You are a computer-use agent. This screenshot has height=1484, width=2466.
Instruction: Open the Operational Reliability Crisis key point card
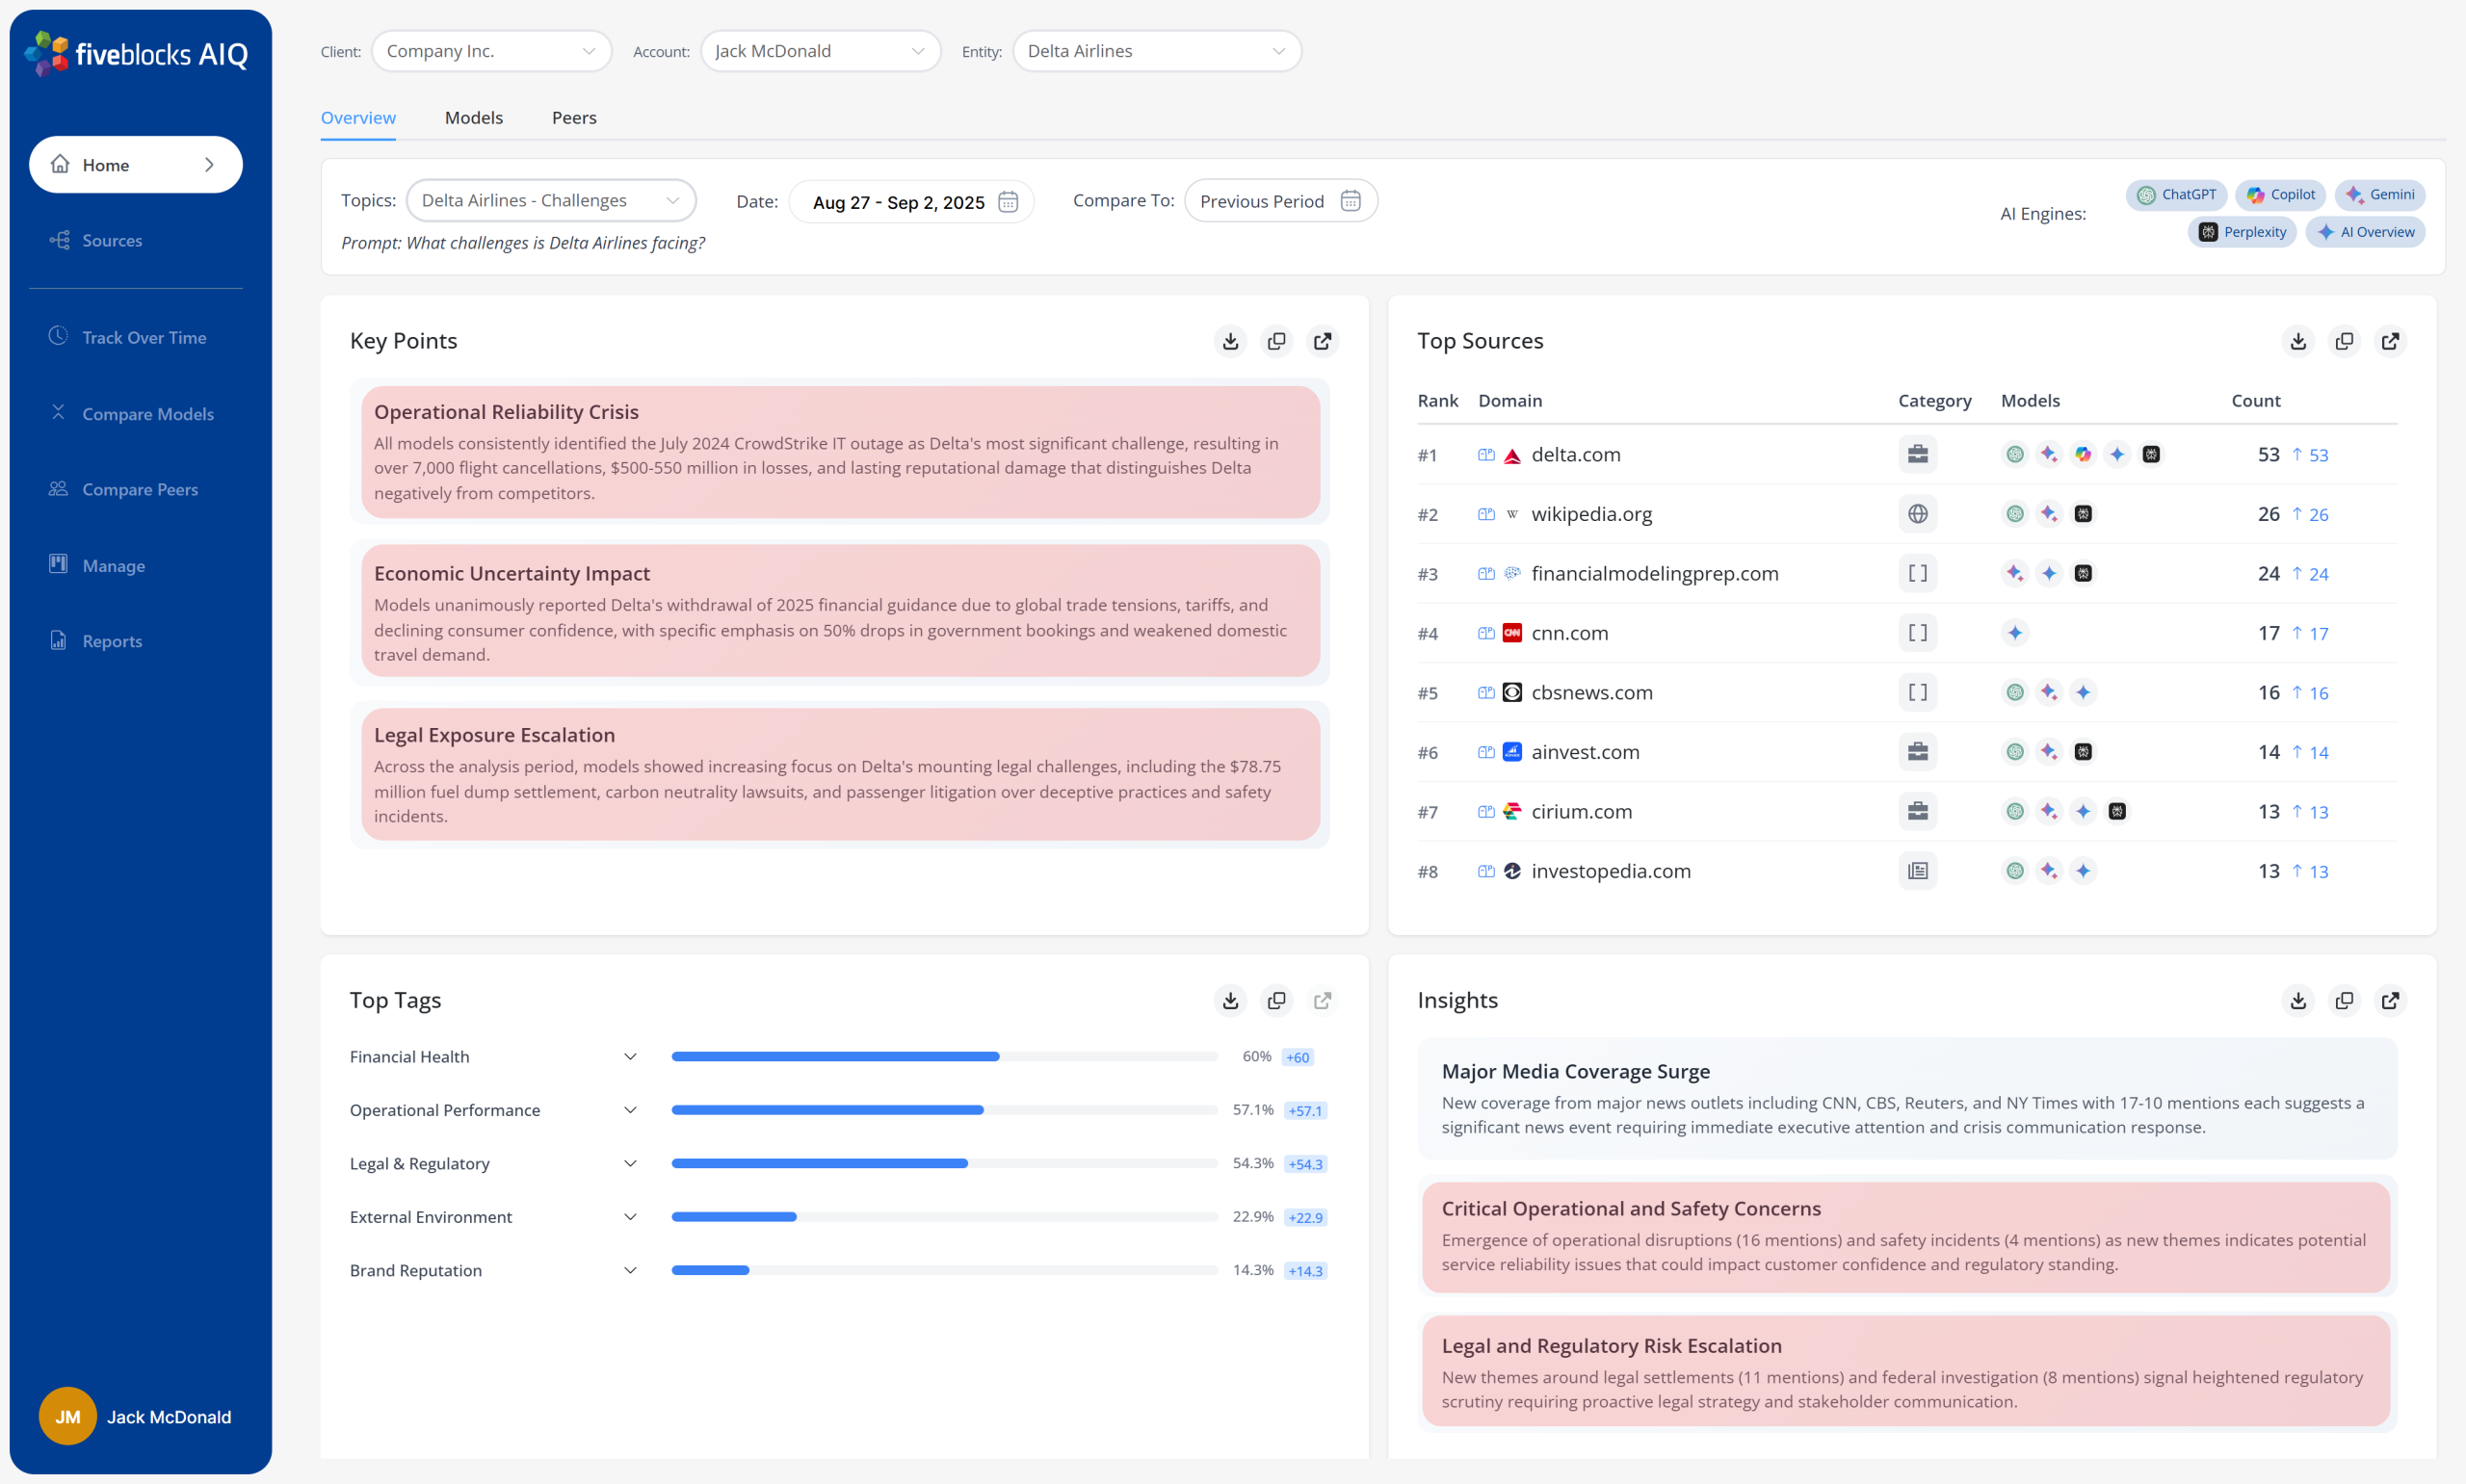pyautogui.click(x=840, y=452)
